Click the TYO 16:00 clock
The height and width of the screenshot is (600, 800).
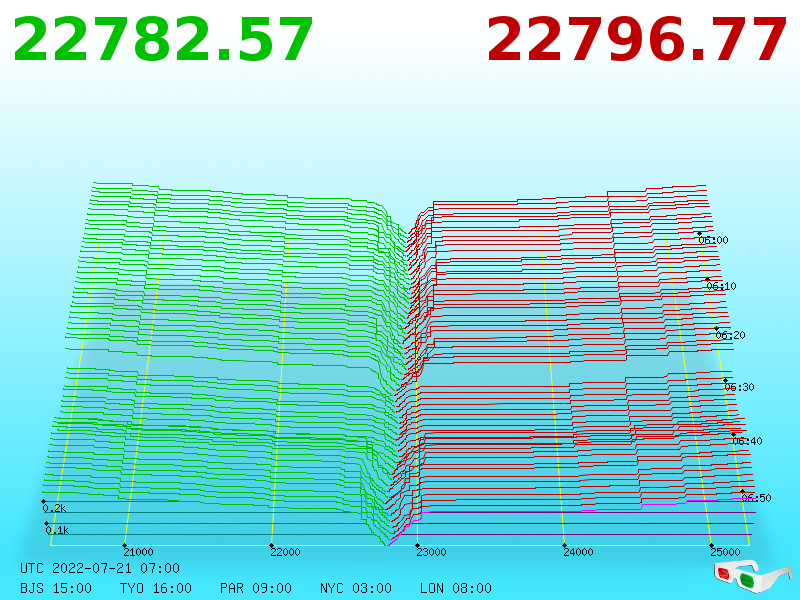[156, 588]
